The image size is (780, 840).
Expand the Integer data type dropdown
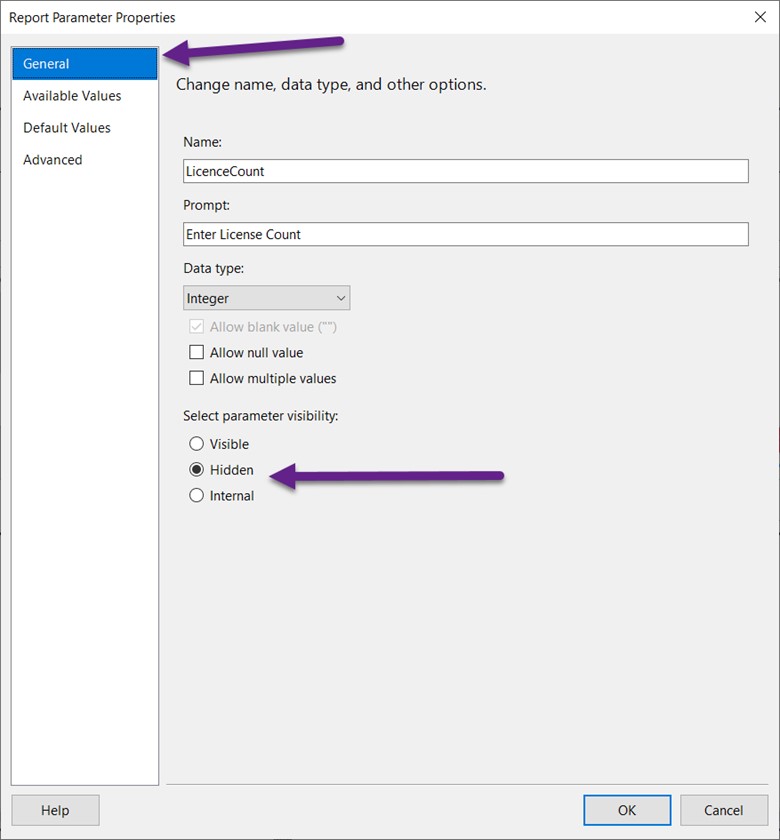(x=266, y=298)
